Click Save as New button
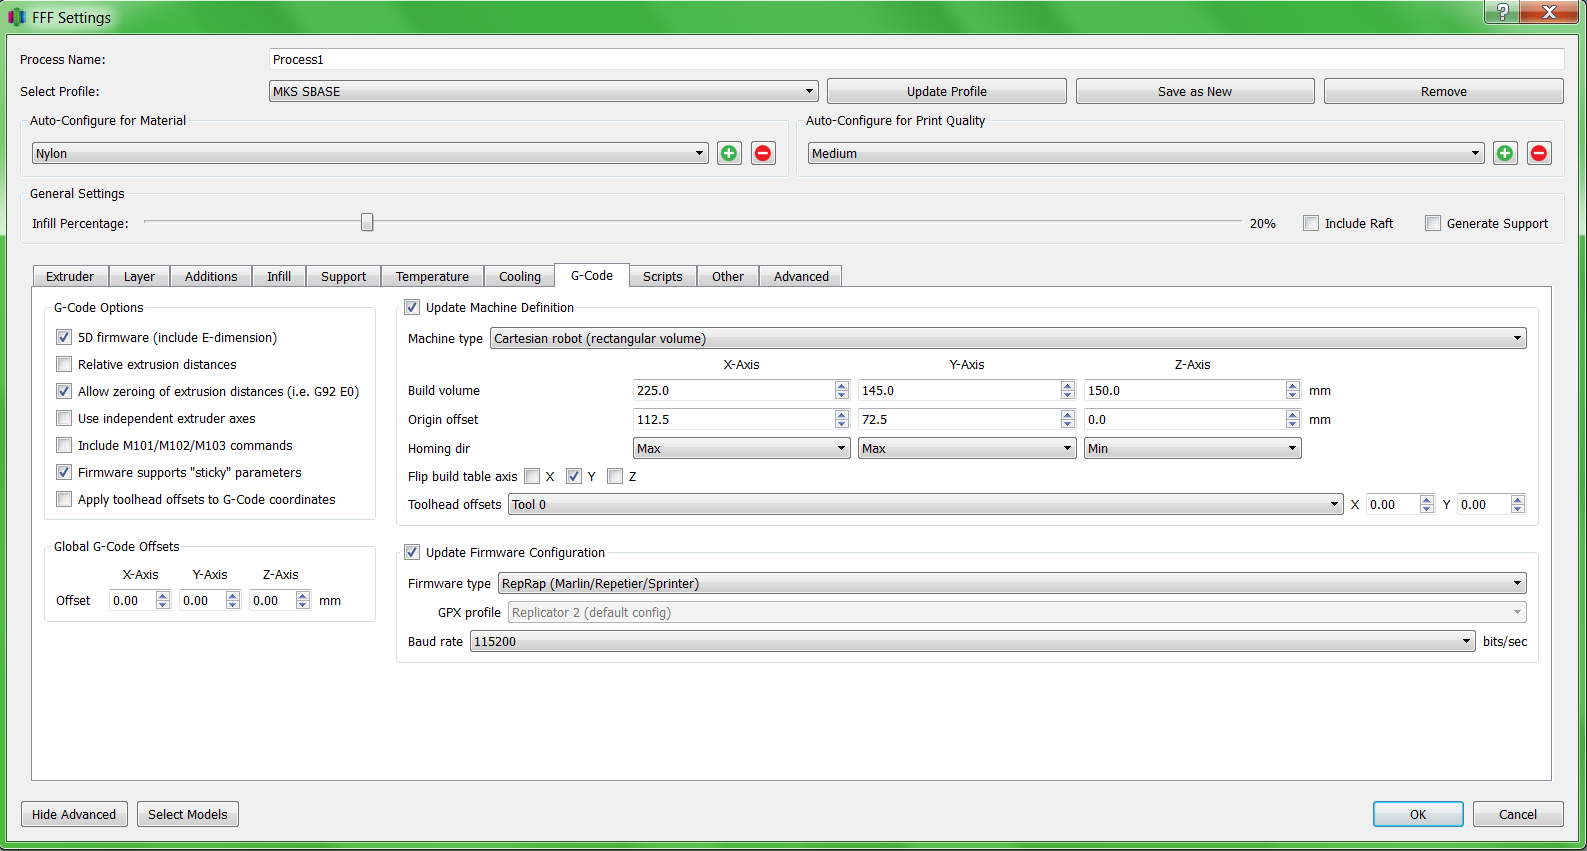This screenshot has width=1587, height=851. pos(1195,91)
